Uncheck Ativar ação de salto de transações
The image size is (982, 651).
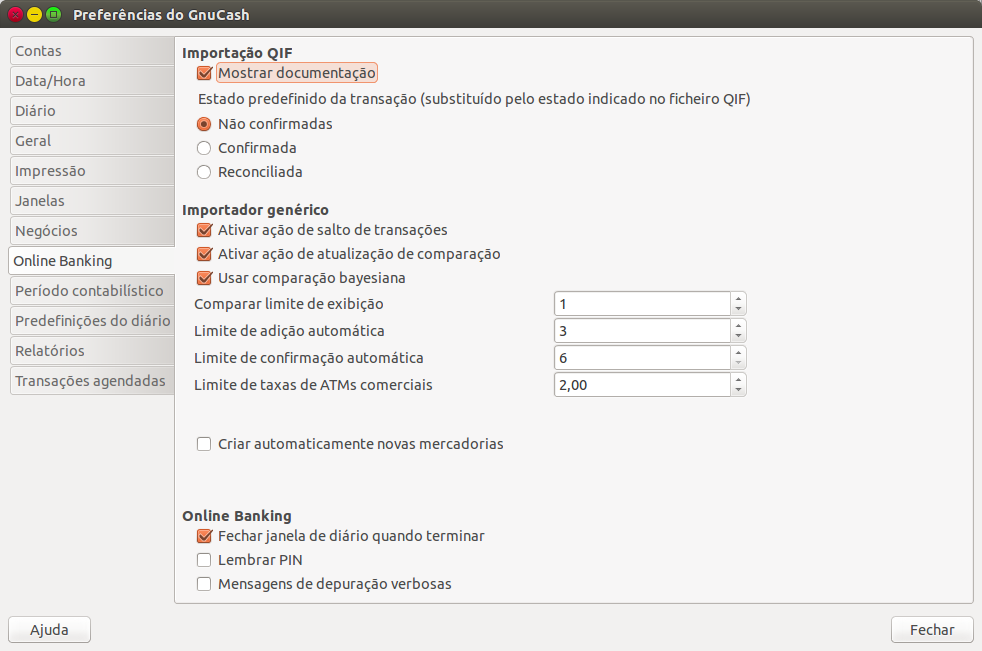tap(205, 230)
